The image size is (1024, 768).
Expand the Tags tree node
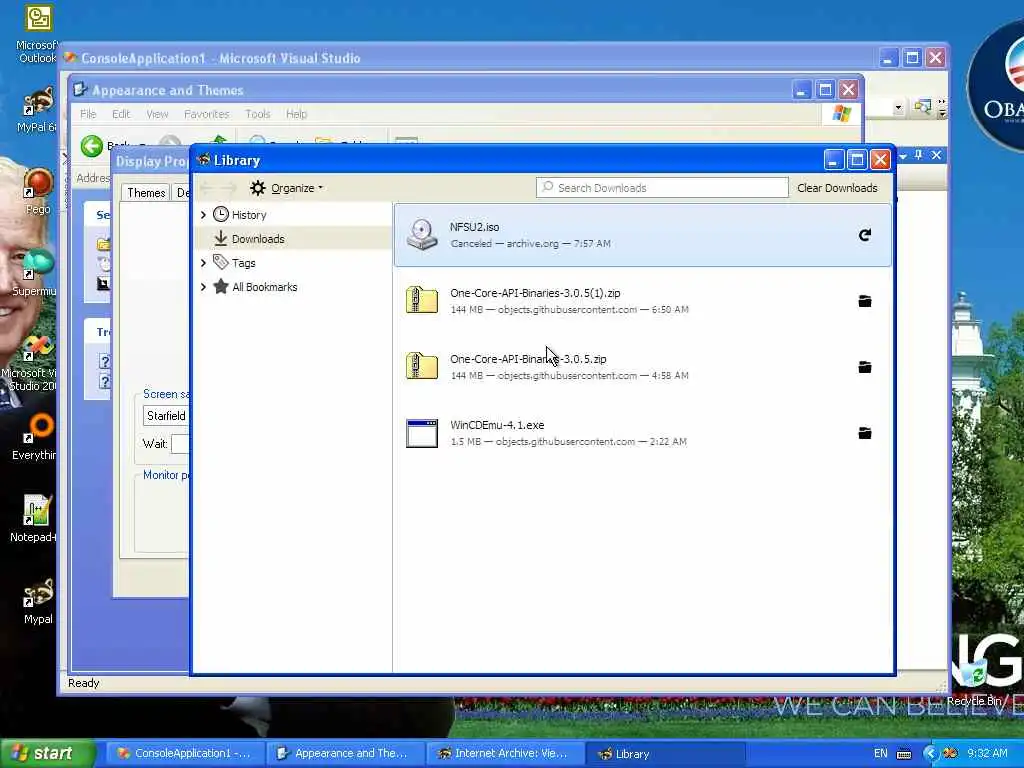(x=203, y=263)
